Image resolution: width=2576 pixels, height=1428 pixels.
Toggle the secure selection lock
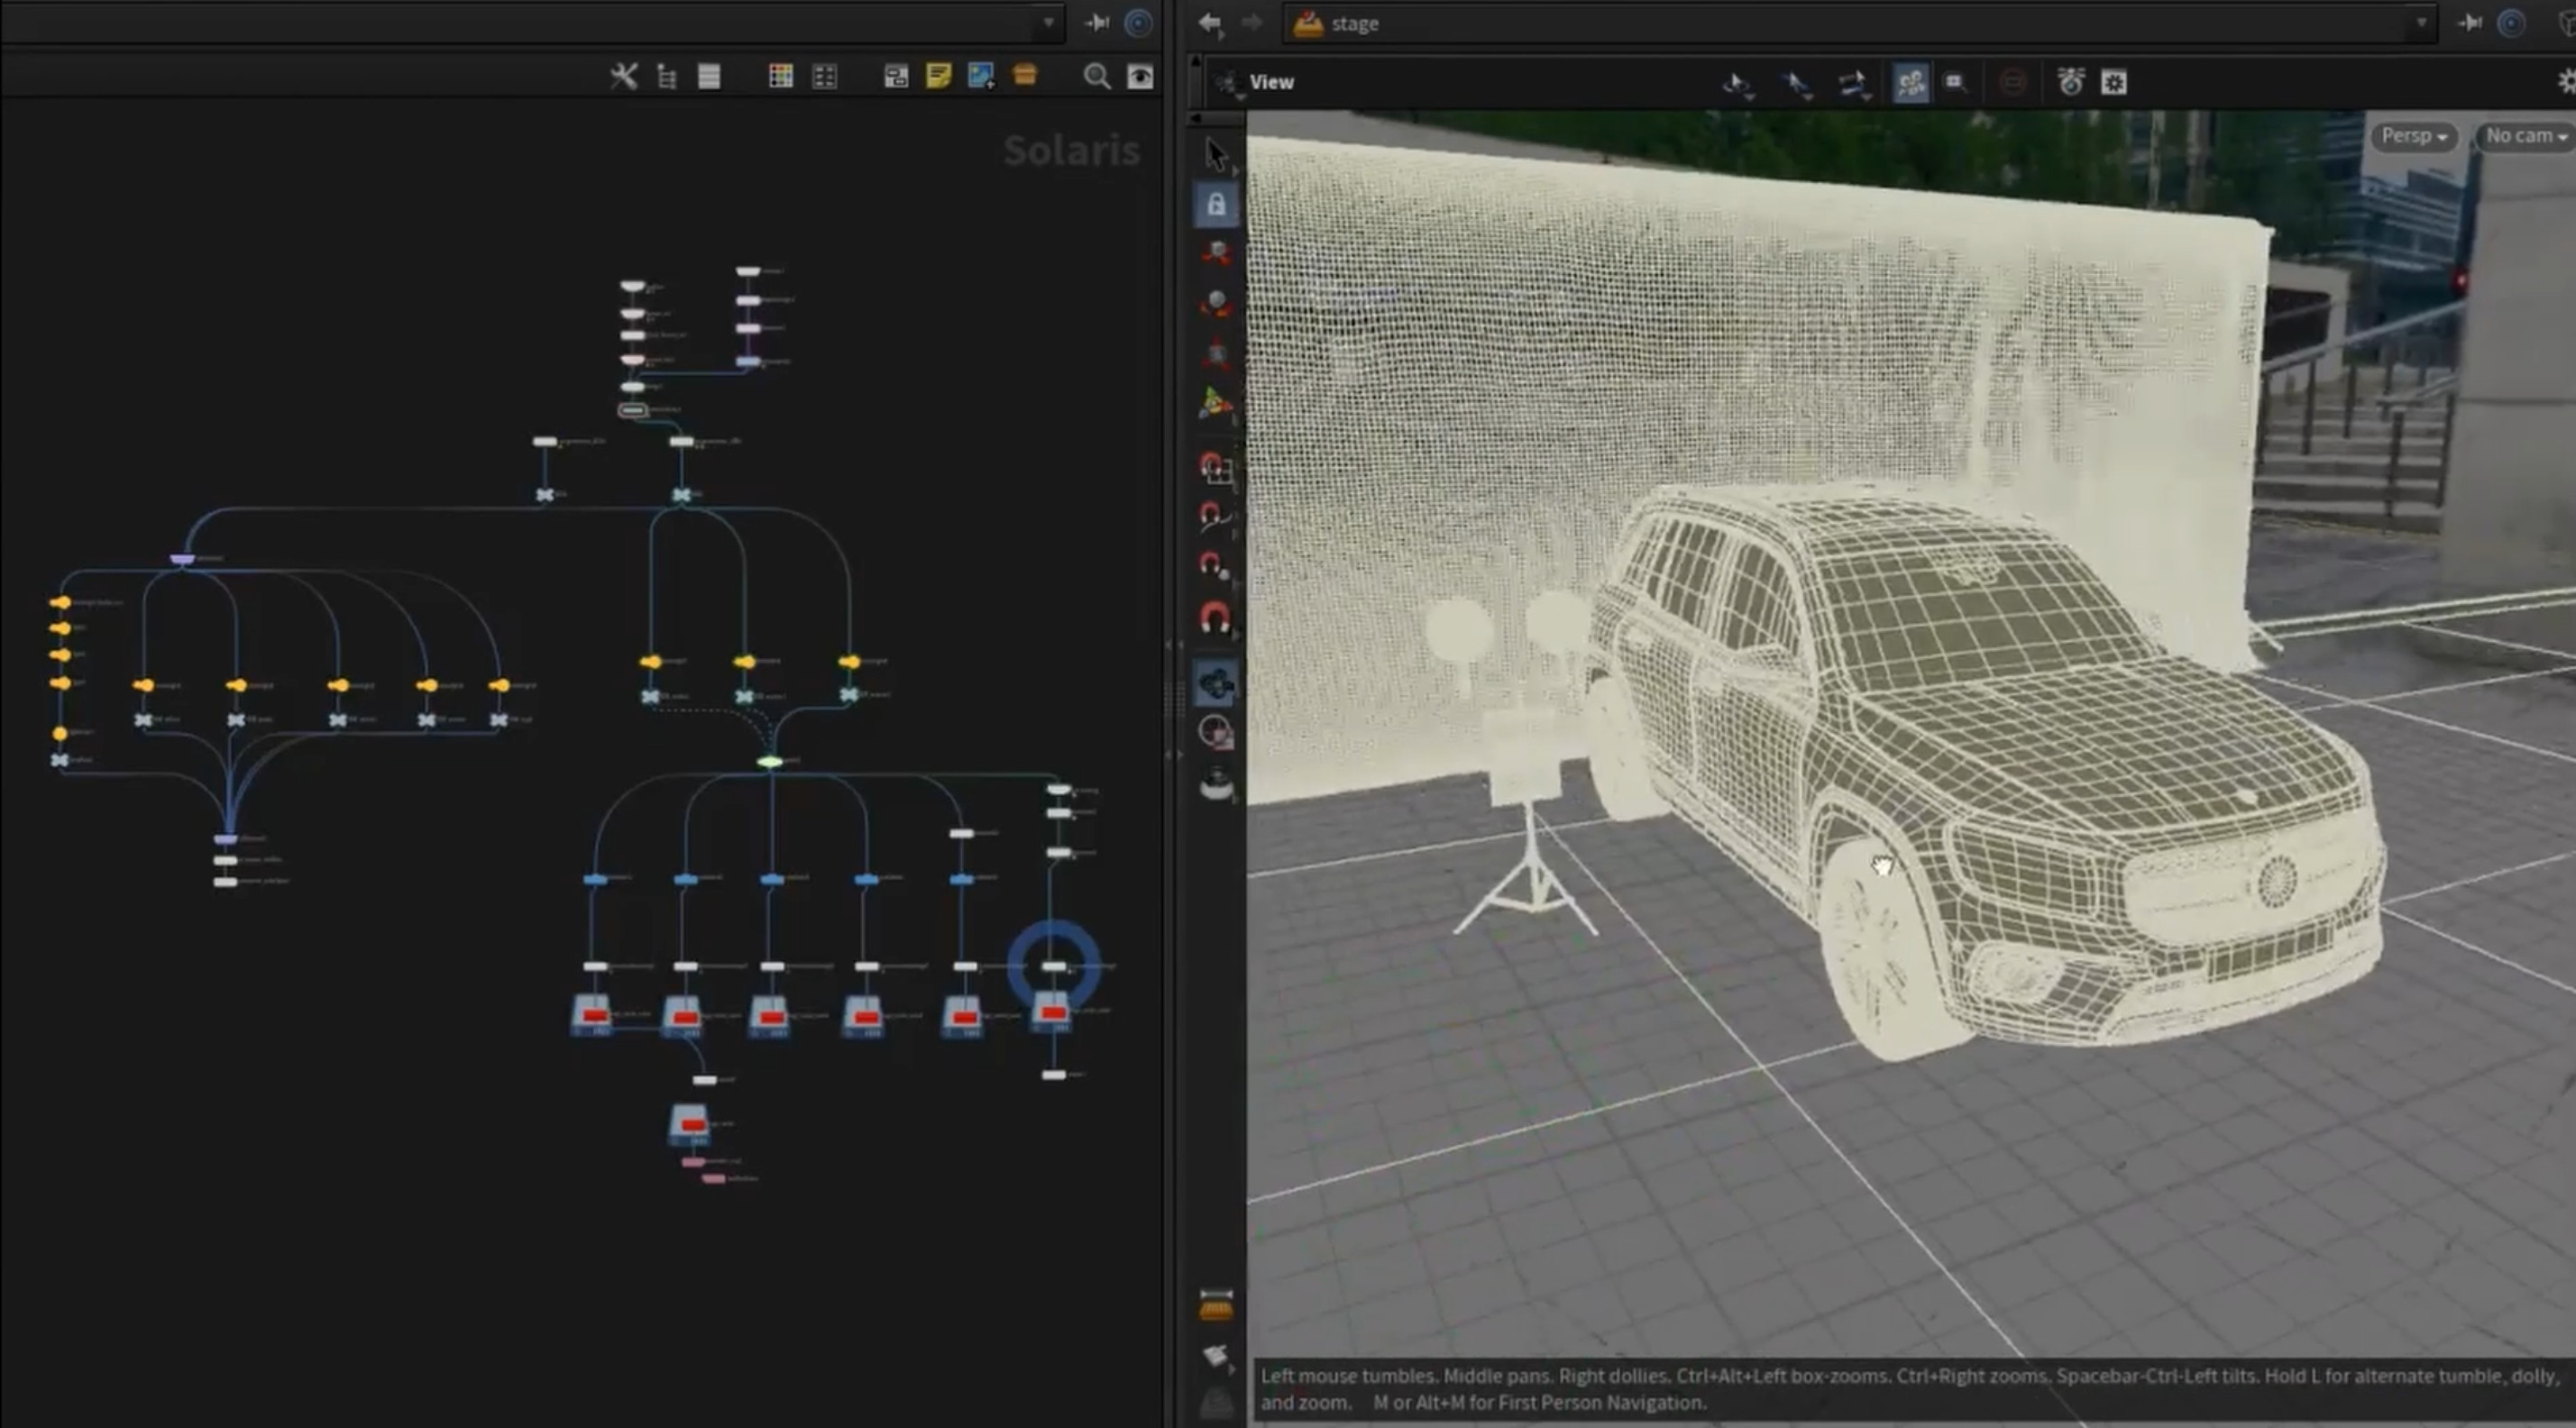tap(1215, 205)
